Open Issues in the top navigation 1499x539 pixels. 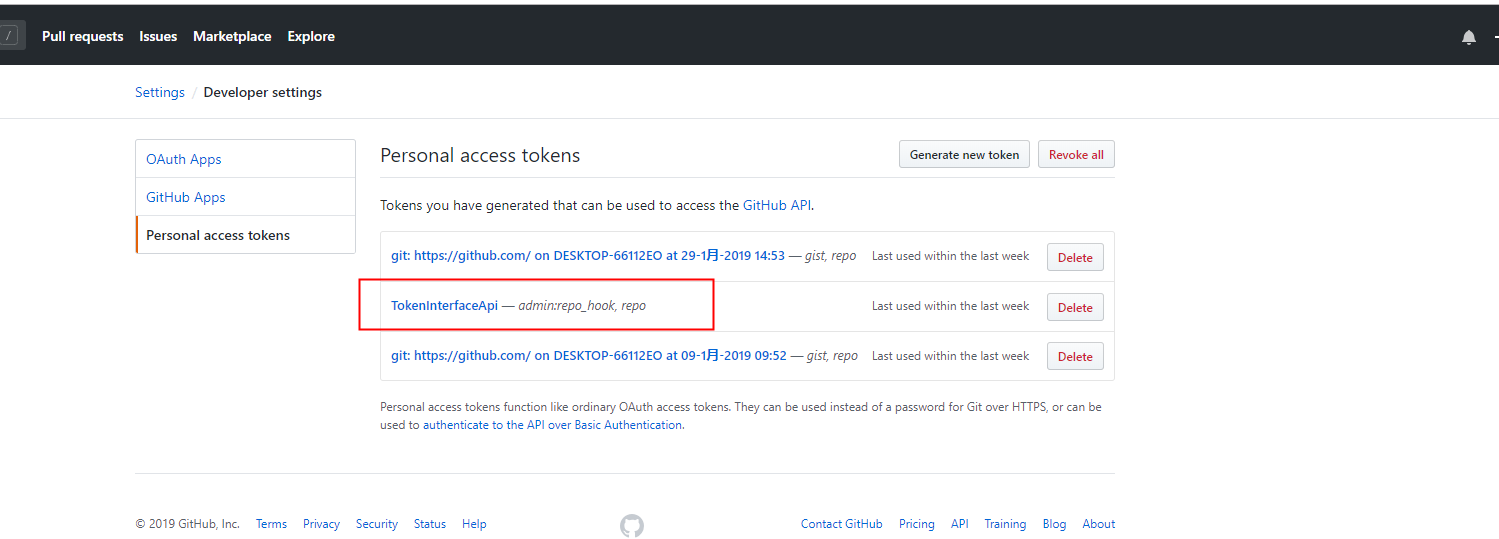click(x=158, y=36)
